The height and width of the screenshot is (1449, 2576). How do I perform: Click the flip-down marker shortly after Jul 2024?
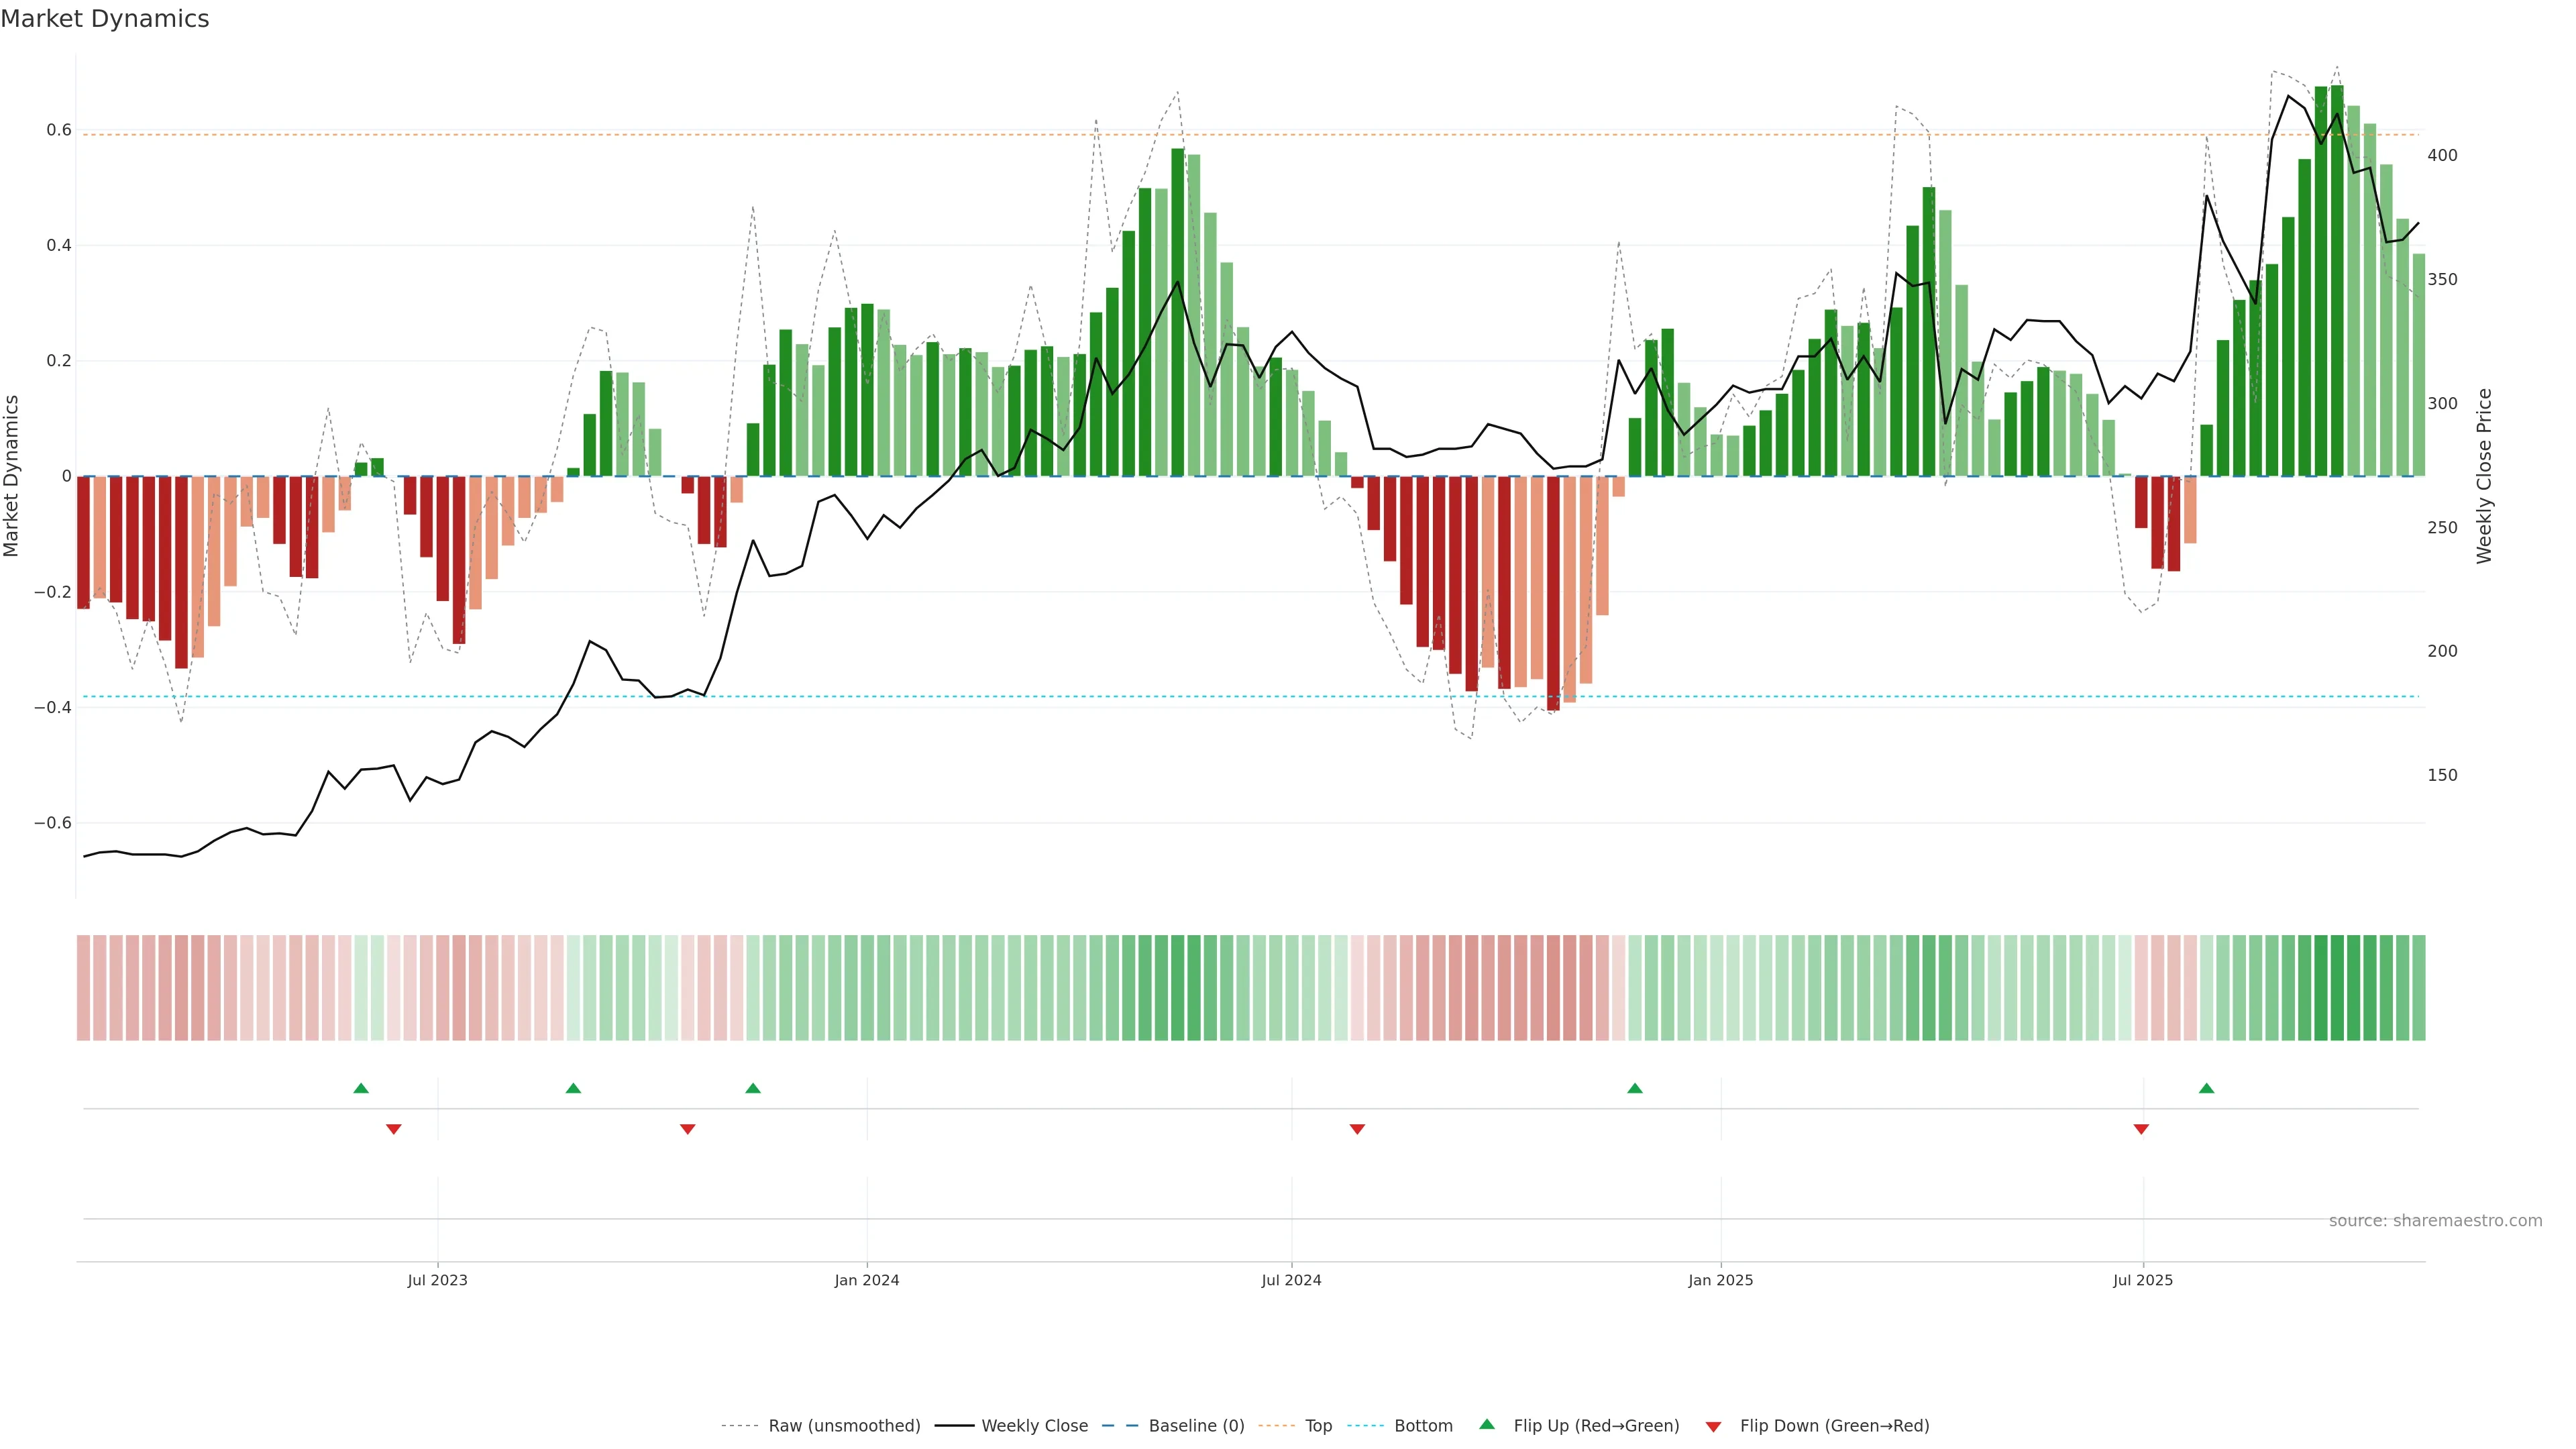pos(1357,1129)
